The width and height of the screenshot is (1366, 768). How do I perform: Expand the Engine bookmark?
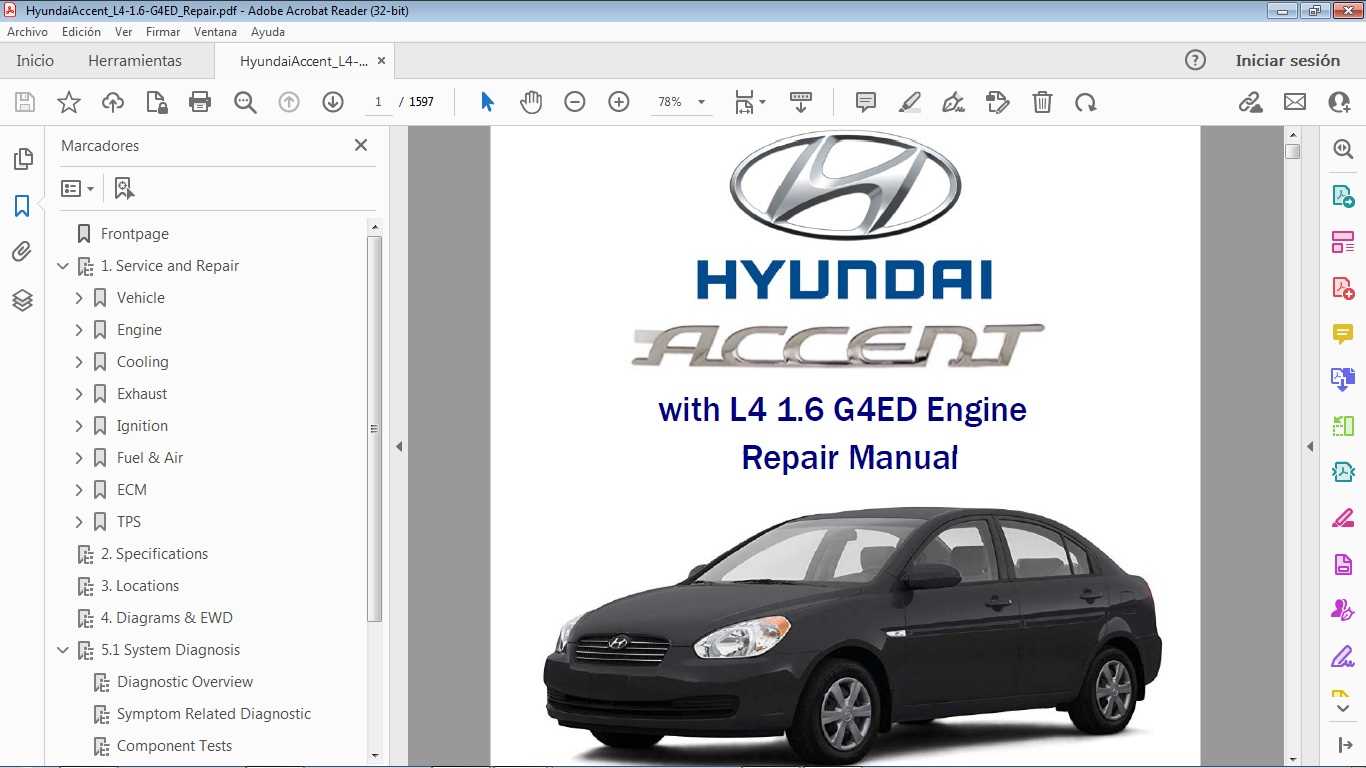79,330
